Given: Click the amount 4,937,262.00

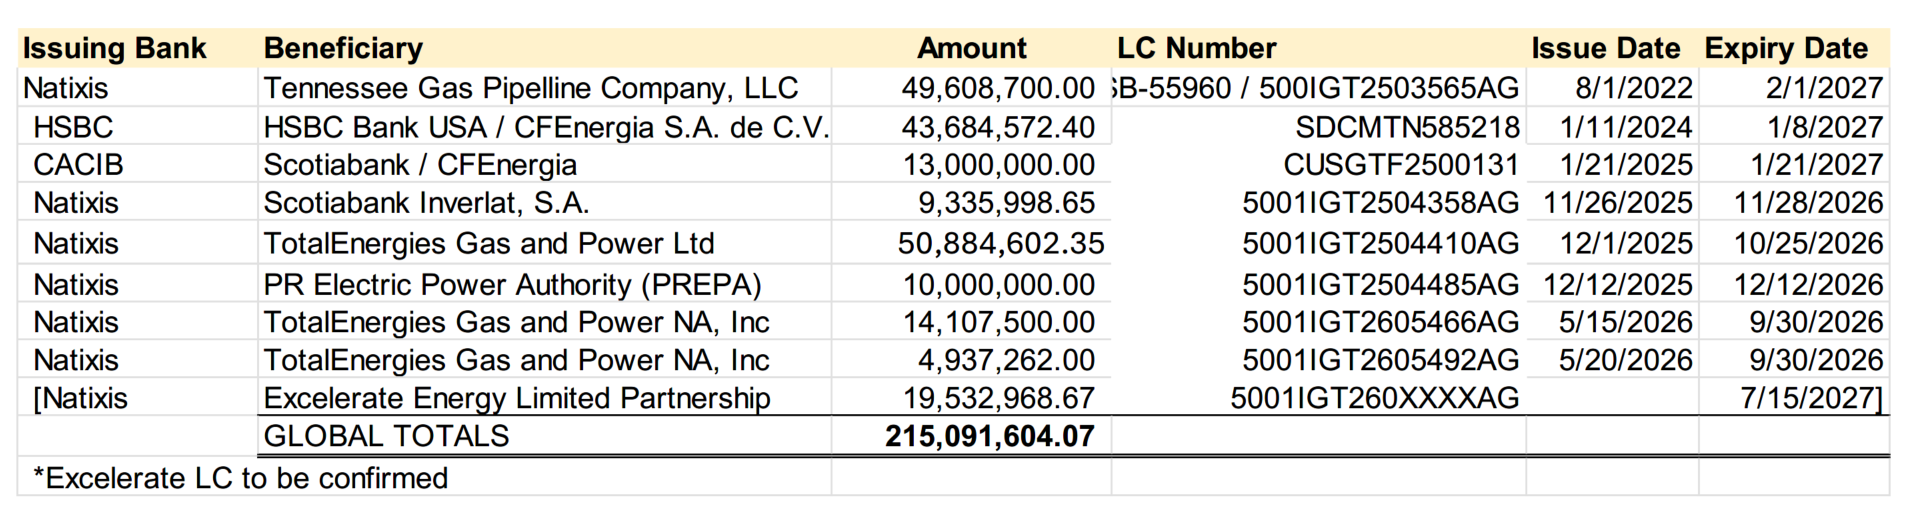Looking at the screenshot, I should click(1007, 360).
